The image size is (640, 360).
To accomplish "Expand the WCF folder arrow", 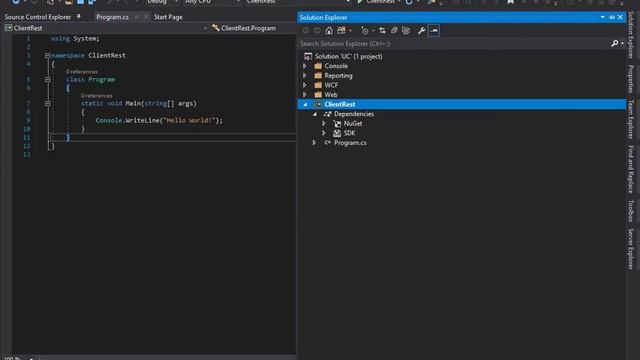I will [x=305, y=85].
